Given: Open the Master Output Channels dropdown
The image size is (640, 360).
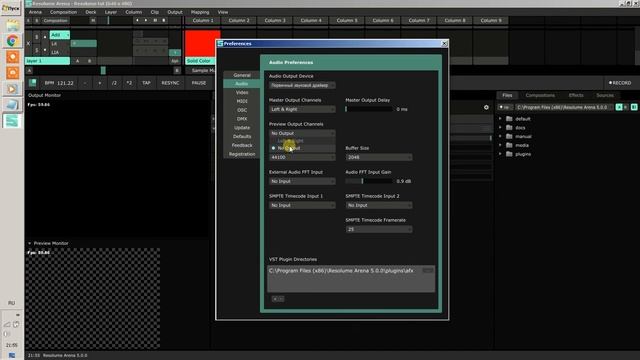Looking at the screenshot, I should pos(302,109).
